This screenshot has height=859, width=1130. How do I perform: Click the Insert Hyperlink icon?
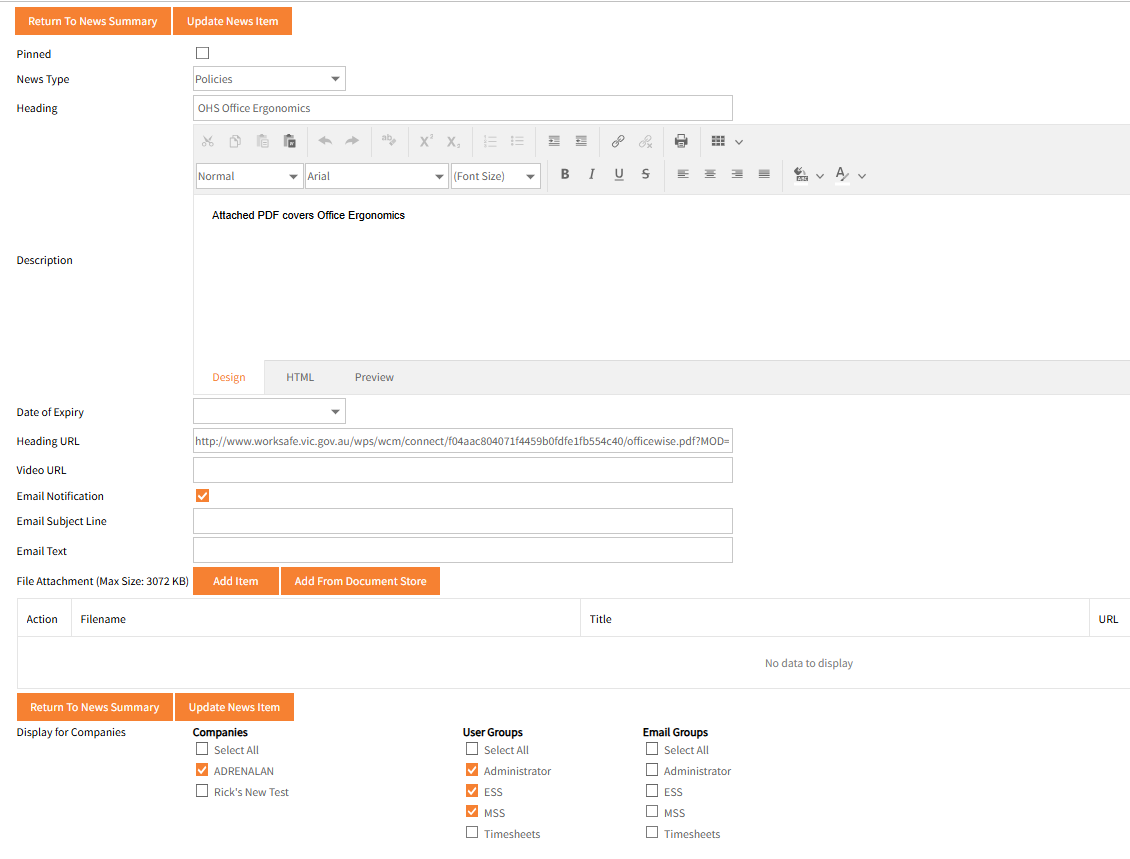[618, 141]
